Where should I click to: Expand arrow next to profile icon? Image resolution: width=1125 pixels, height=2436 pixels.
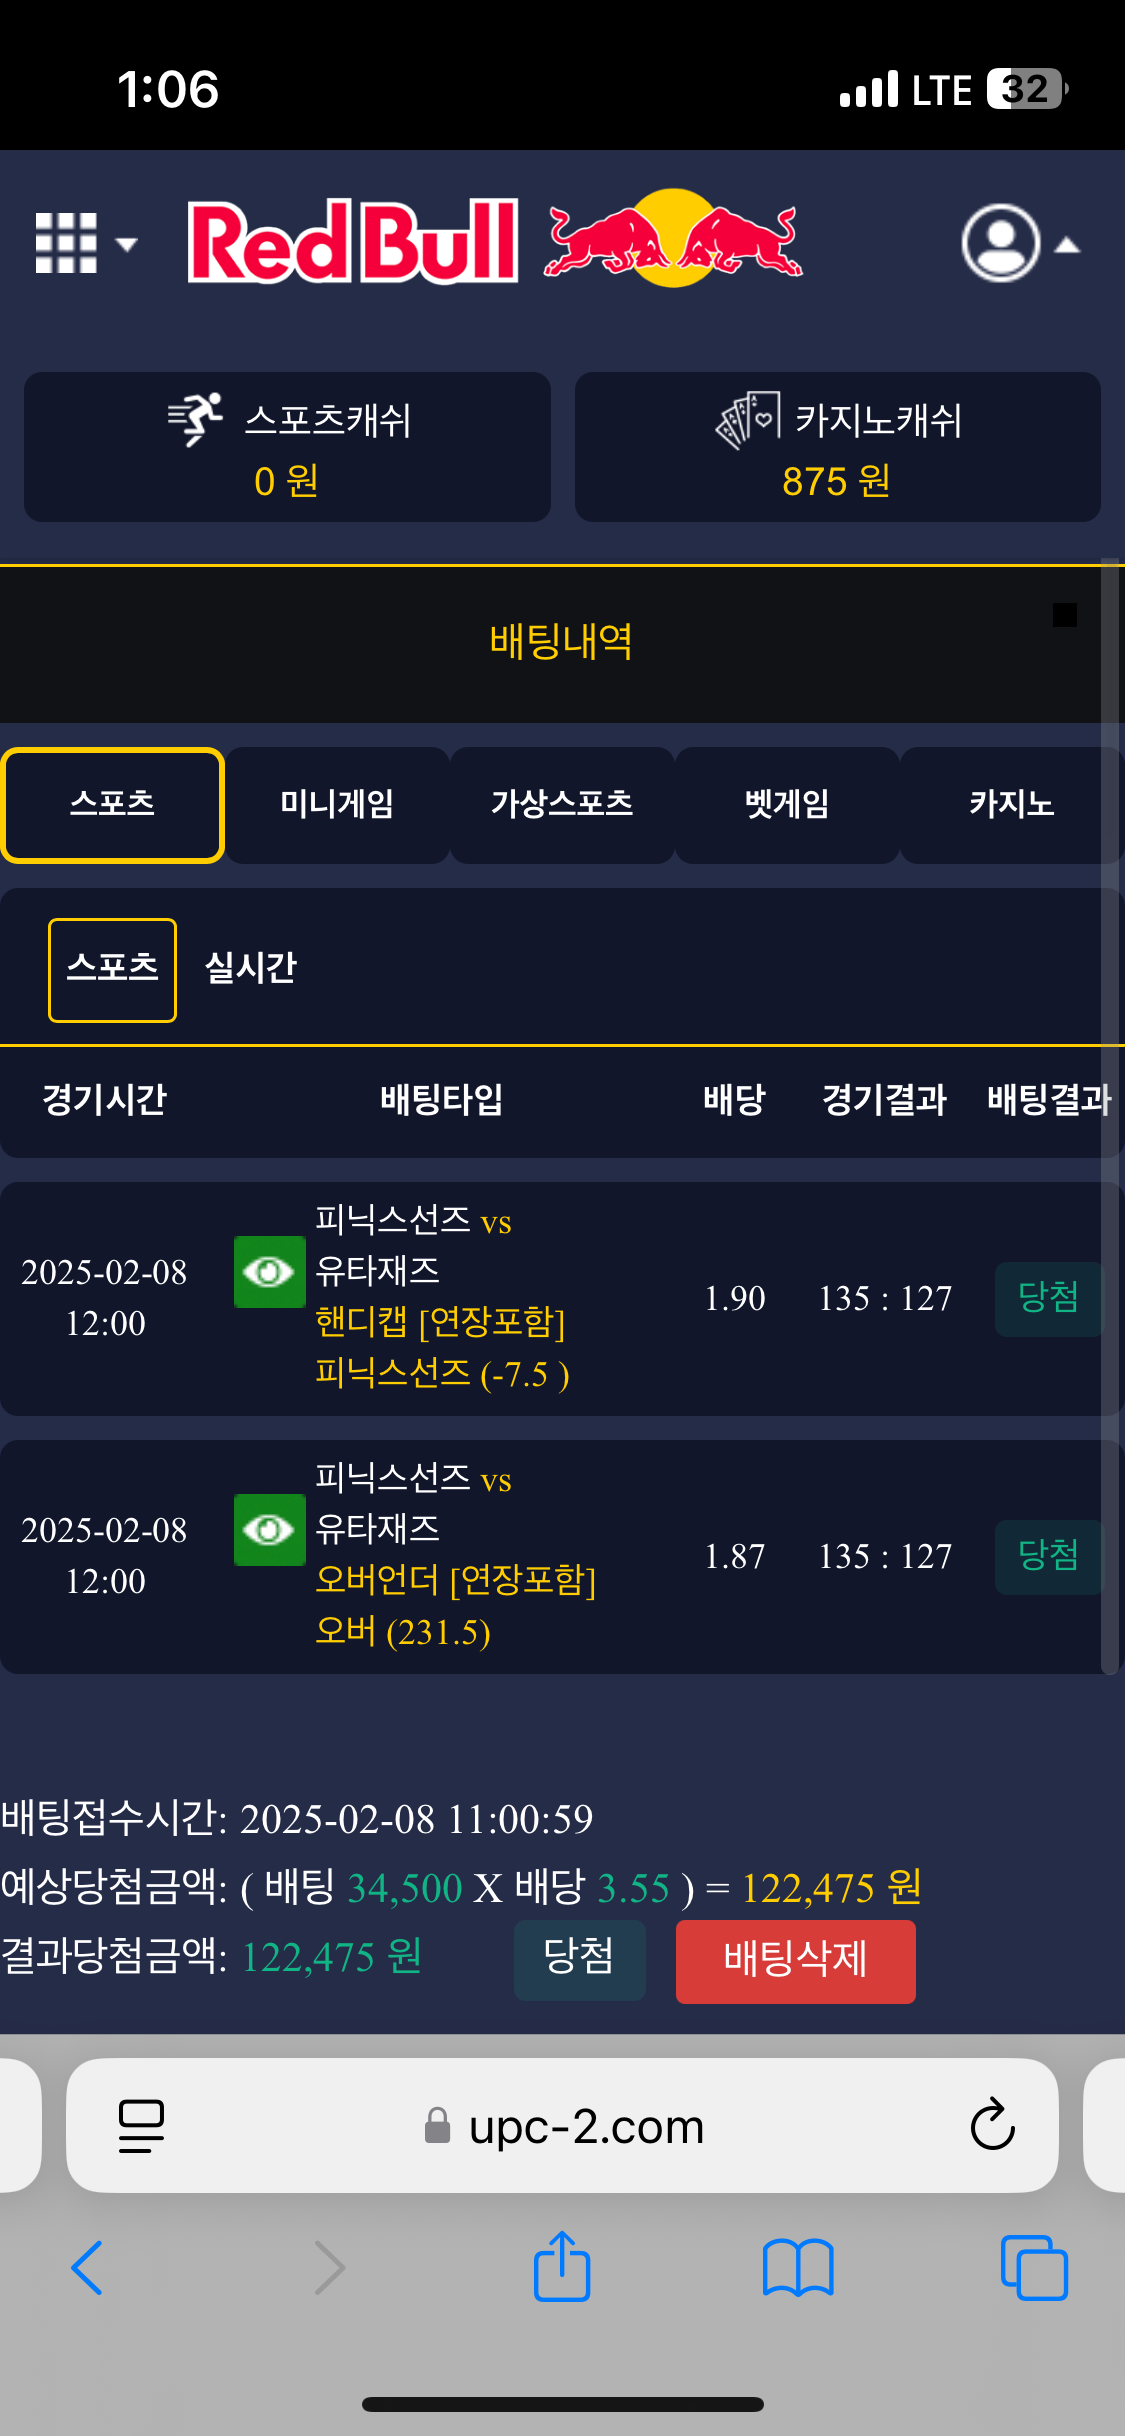[x=1068, y=245]
